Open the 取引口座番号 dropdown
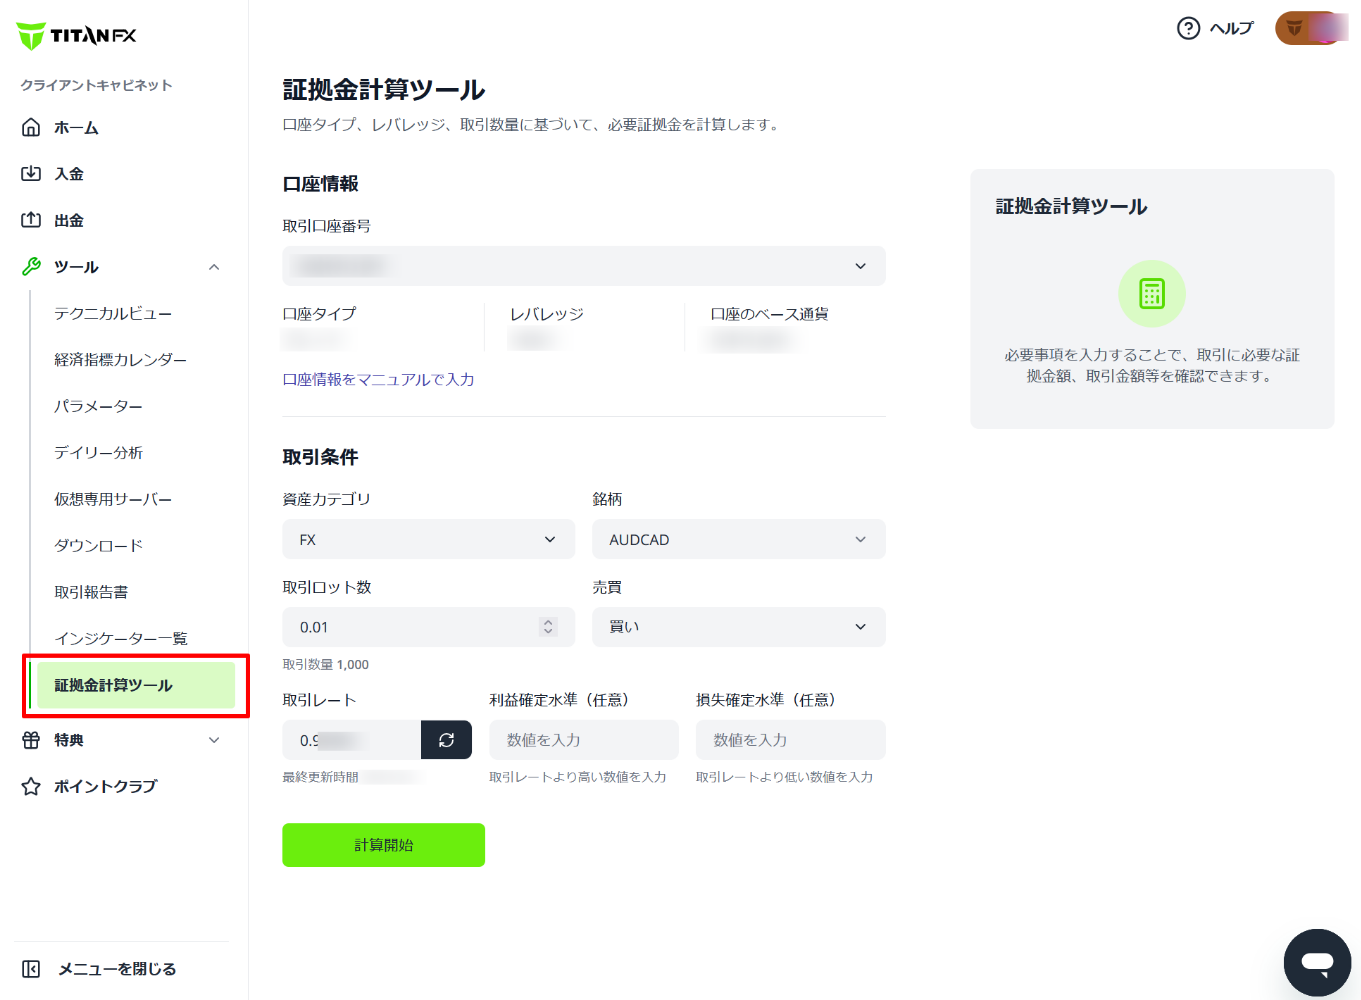Image resolution: width=1361 pixels, height=1000 pixels. click(584, 266)
